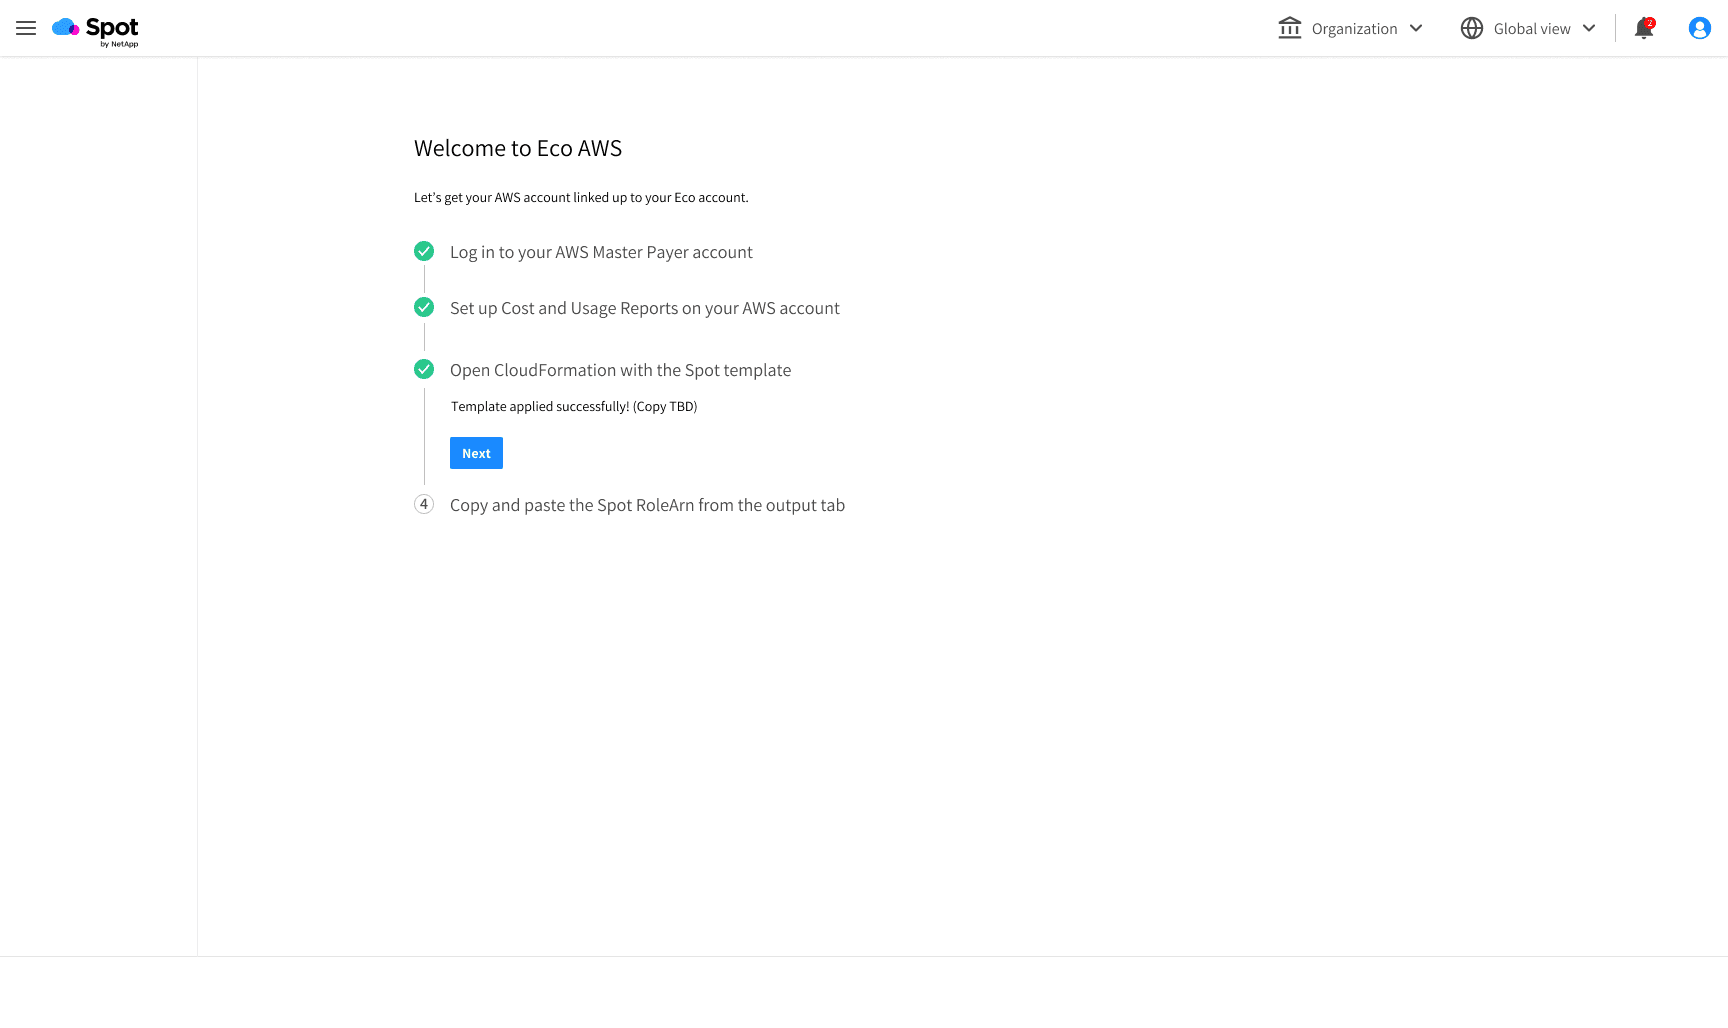Select the Organization menu item

click(x=1353, y=28)
